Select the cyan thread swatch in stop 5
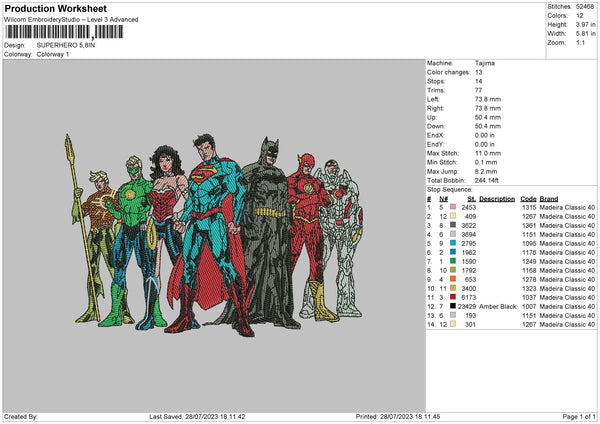The height and width of the screenshot is (424, 600). [x=455, y=243]
